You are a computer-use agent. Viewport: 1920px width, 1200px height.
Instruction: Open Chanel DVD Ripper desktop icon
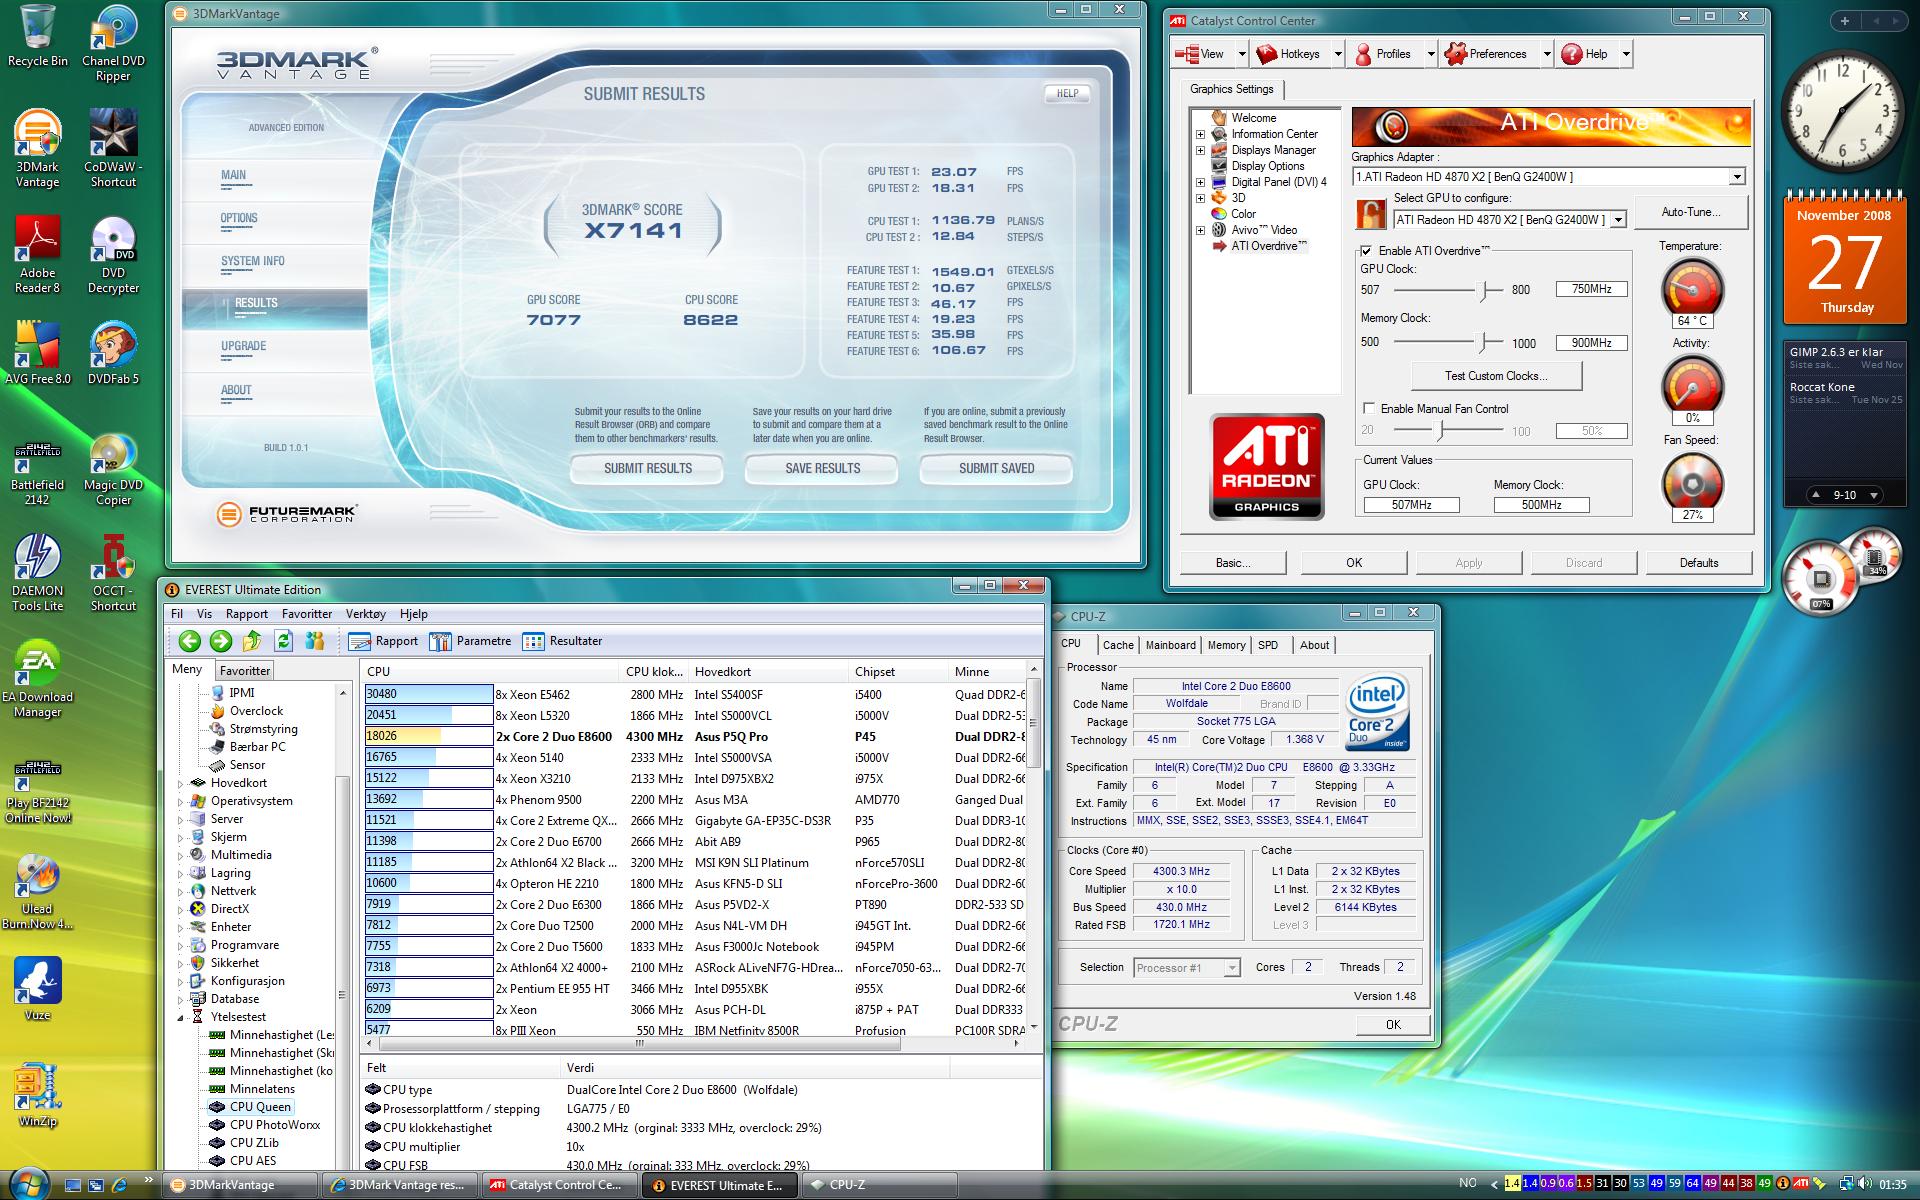(x=113, y=43)
